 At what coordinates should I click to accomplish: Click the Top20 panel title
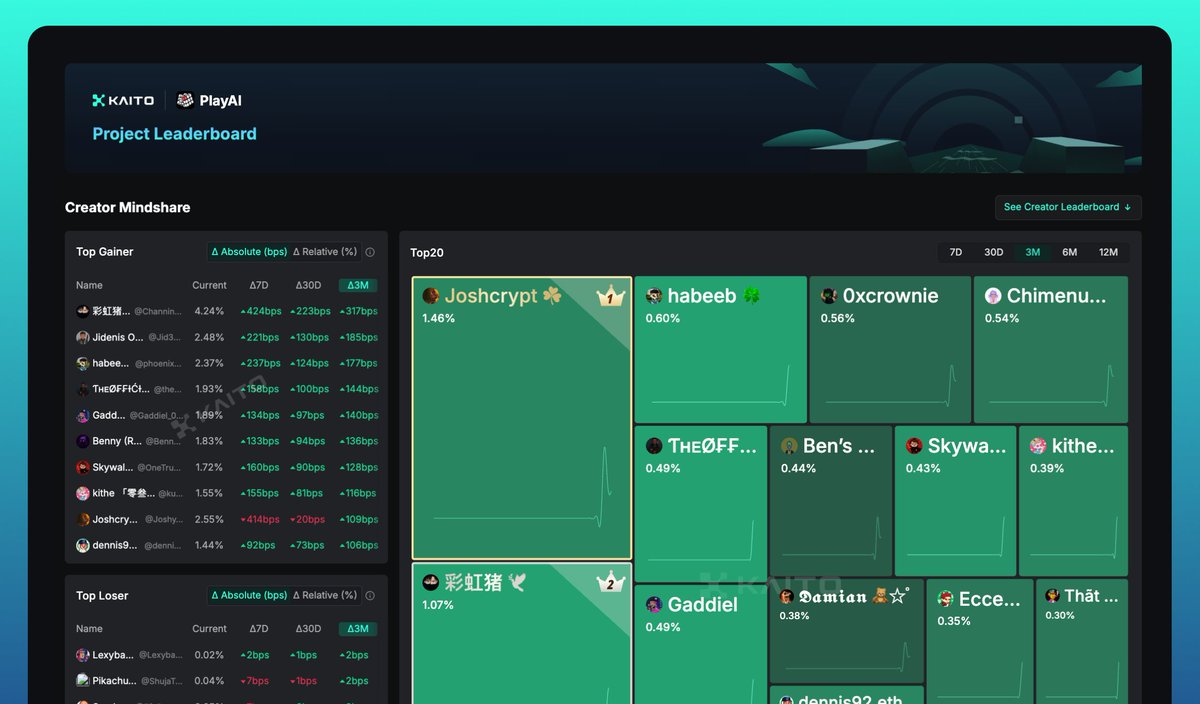click(427, 253)
